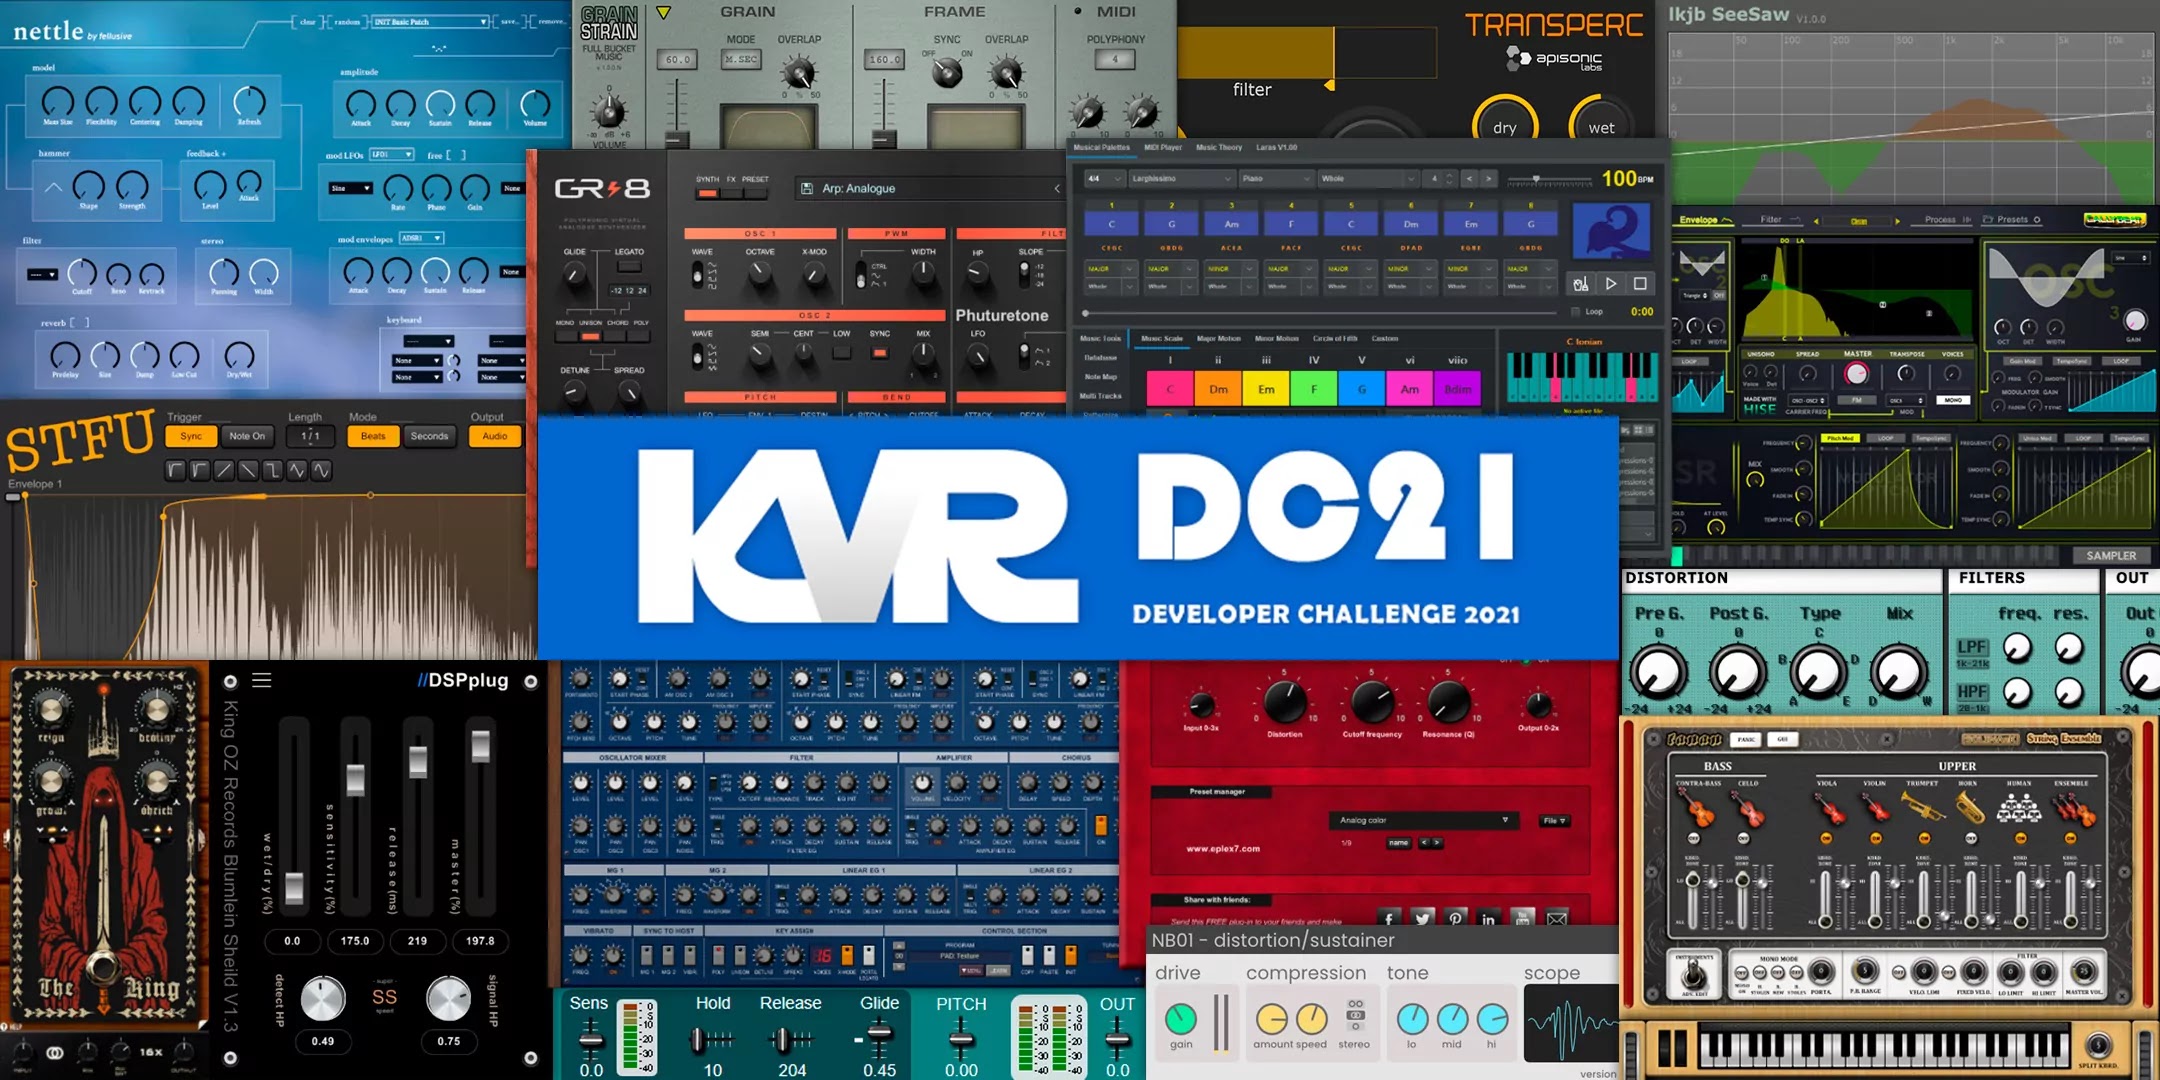Toggle the Horn ON/OFF switch in String Ensemble
The width and height of the screenshot is (2160, 1080).
1970,838
